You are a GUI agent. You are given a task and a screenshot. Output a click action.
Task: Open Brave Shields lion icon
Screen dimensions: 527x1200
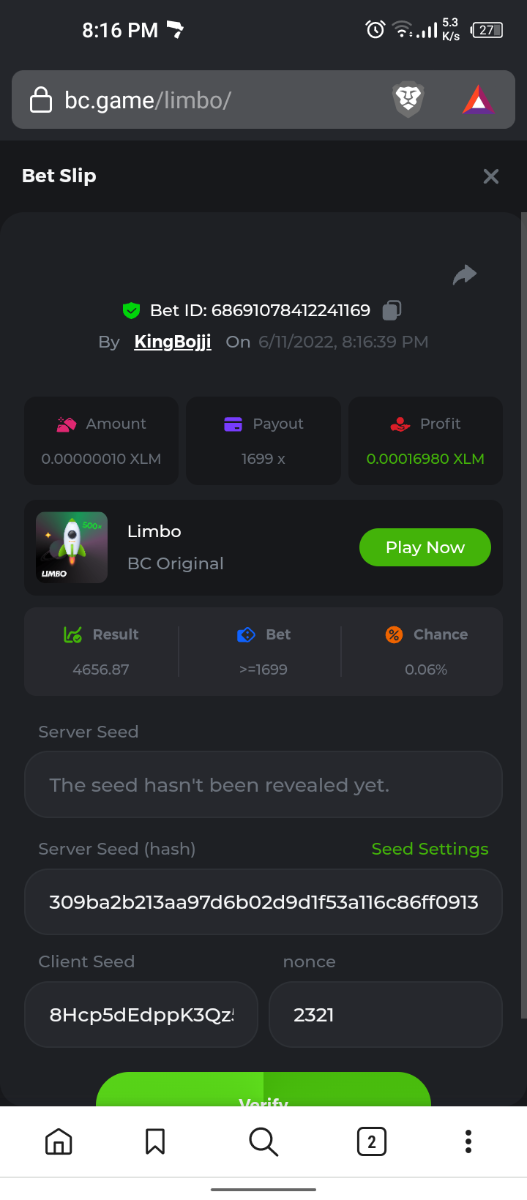pyautogui.click(x=408, y=100)
